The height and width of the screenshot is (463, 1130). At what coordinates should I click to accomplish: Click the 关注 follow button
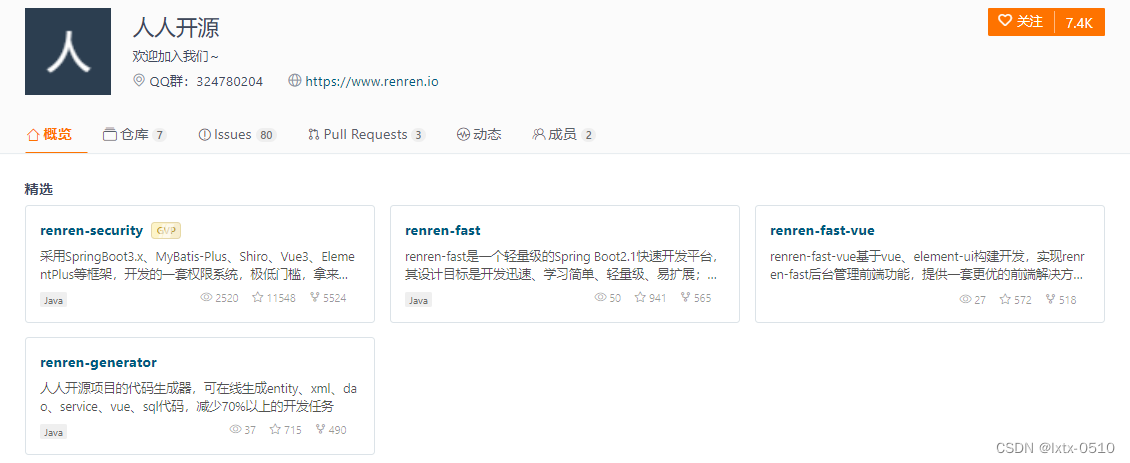1021,22
